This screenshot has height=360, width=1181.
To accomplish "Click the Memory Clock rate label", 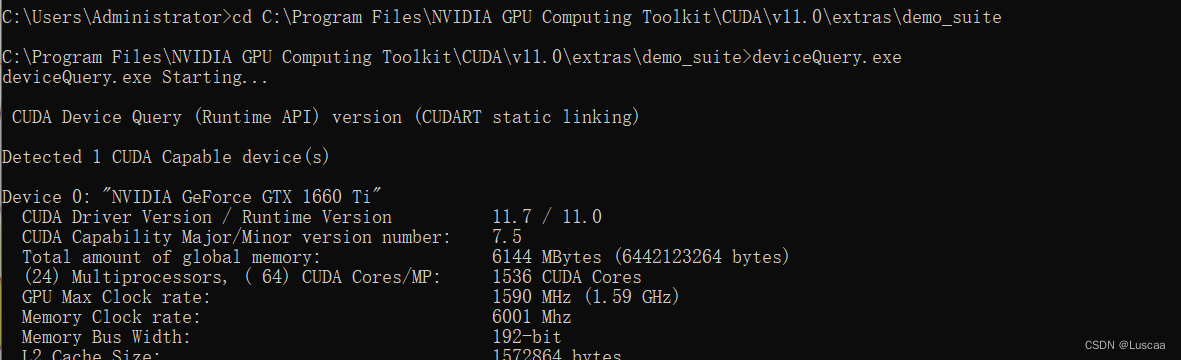I will [111, 316].
